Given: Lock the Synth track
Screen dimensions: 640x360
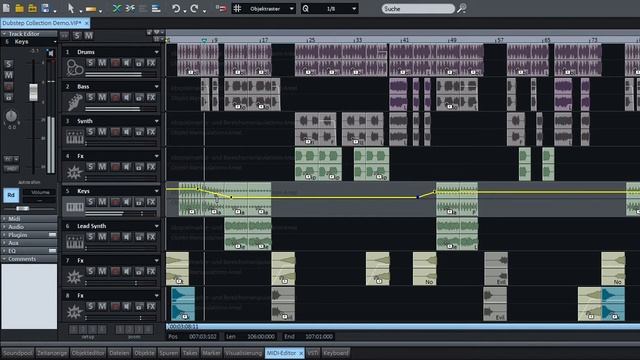Looking at the screenshot, I should point(139,132).
